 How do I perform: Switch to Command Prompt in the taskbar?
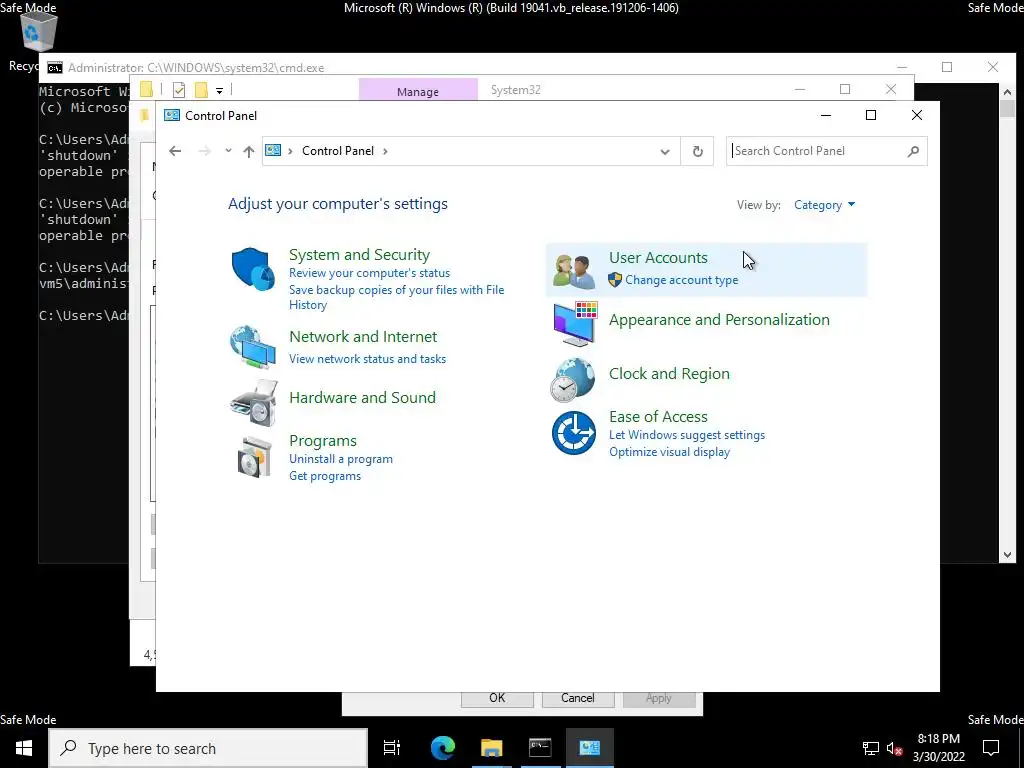[540, 748]
